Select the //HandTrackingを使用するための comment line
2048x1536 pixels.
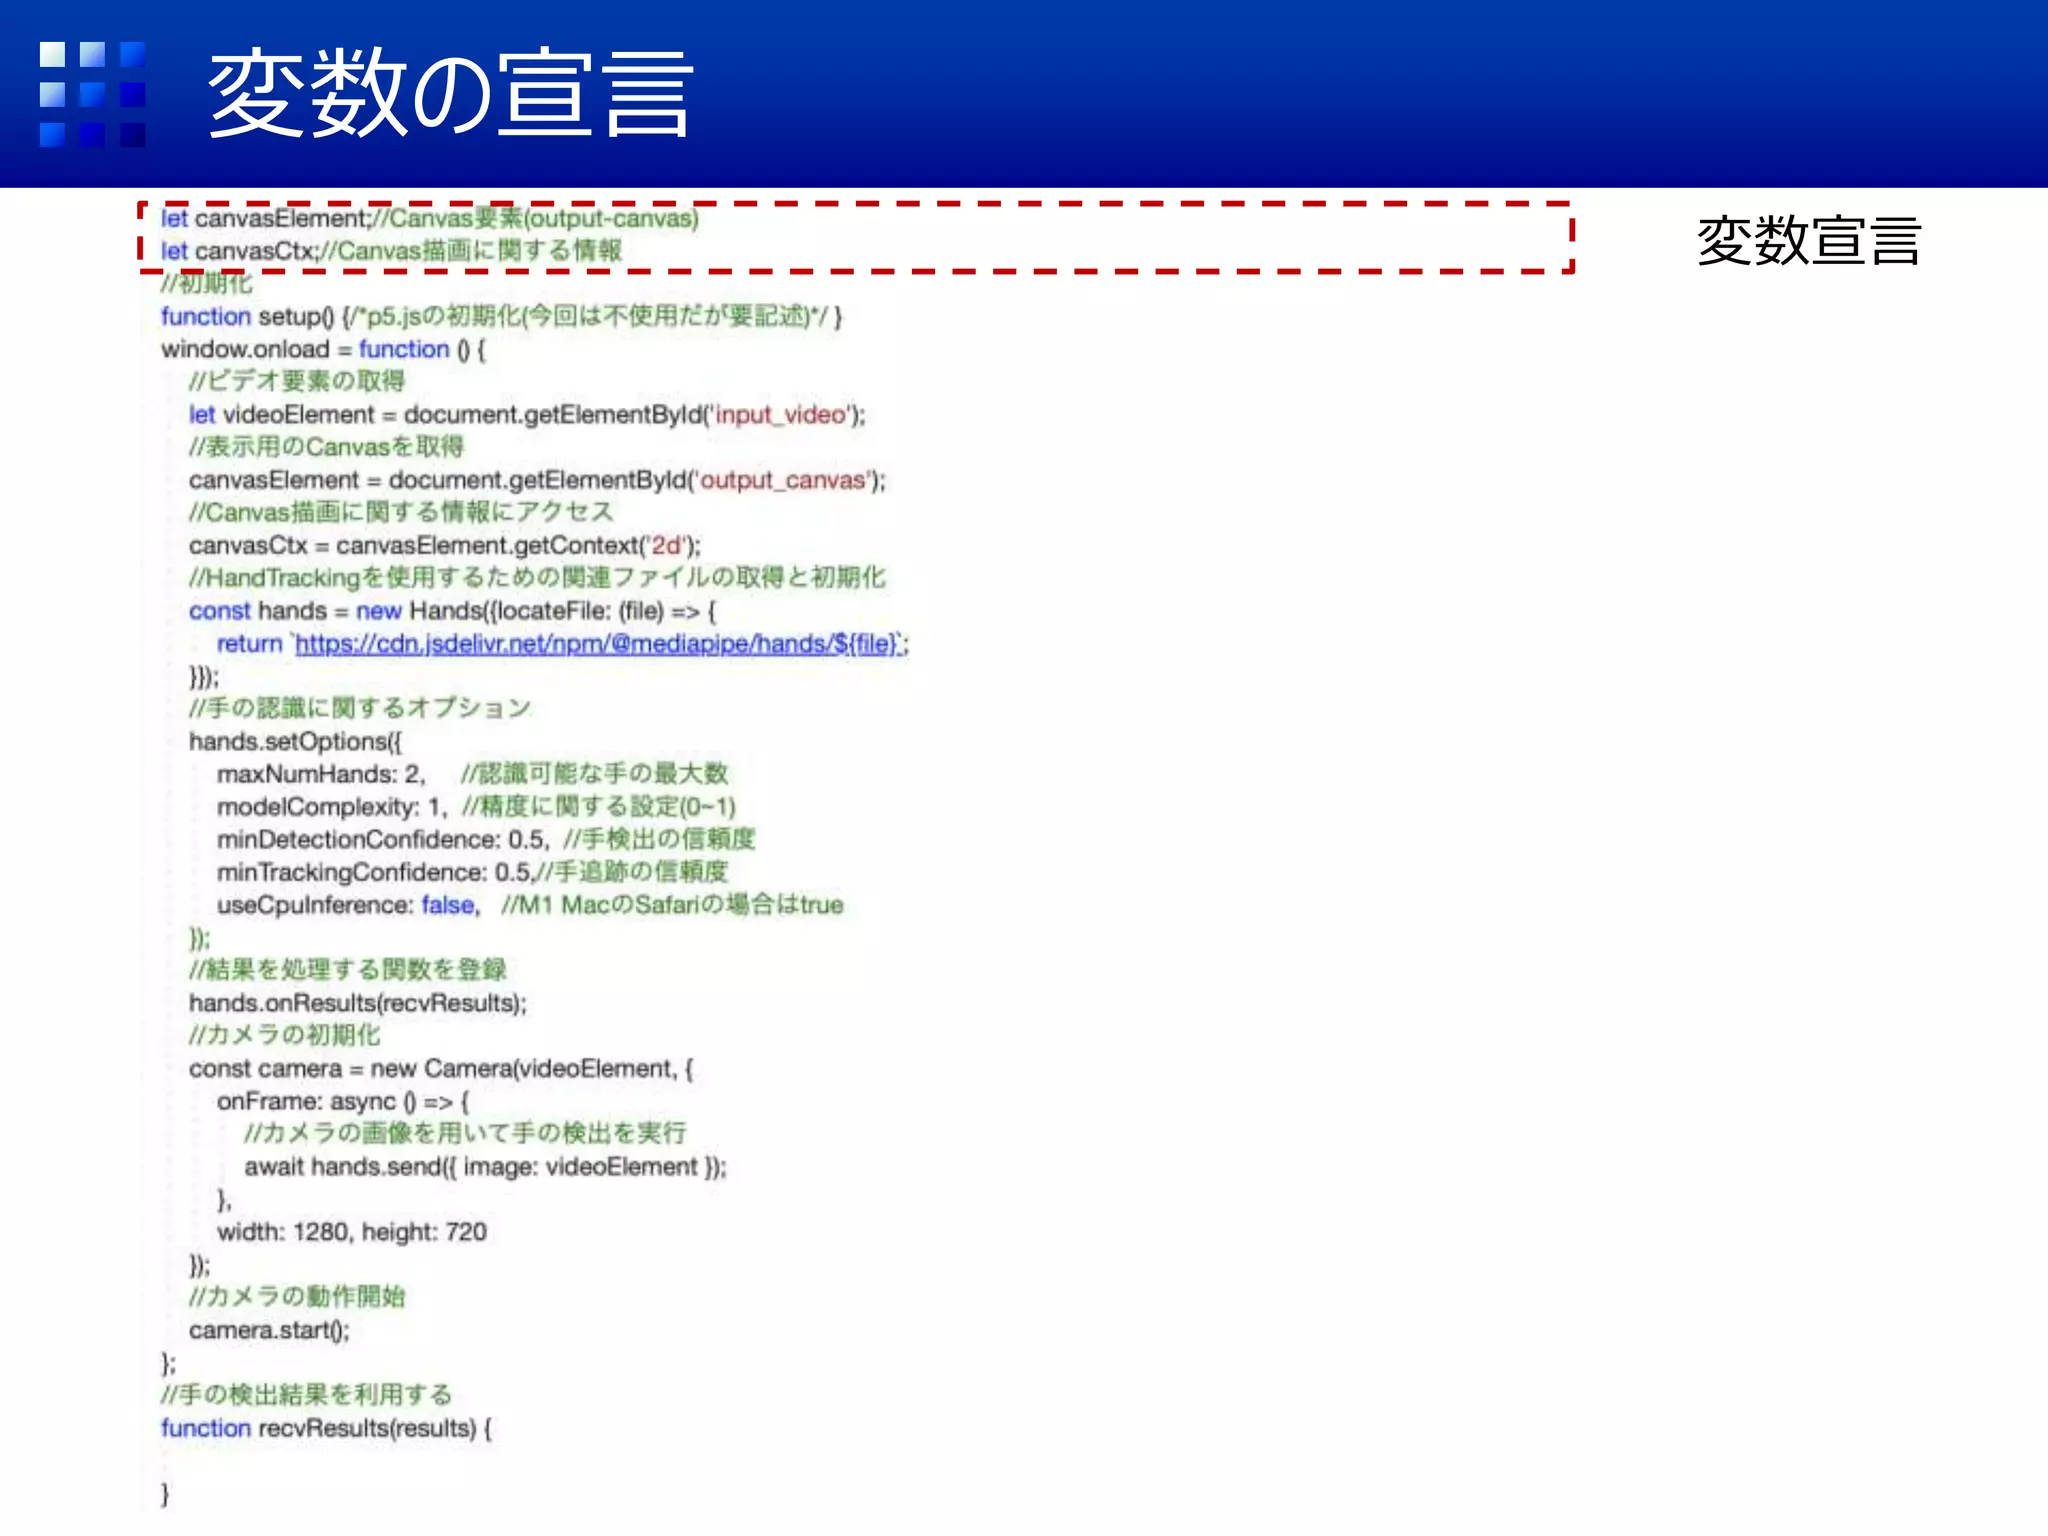(x=537, y=578)
